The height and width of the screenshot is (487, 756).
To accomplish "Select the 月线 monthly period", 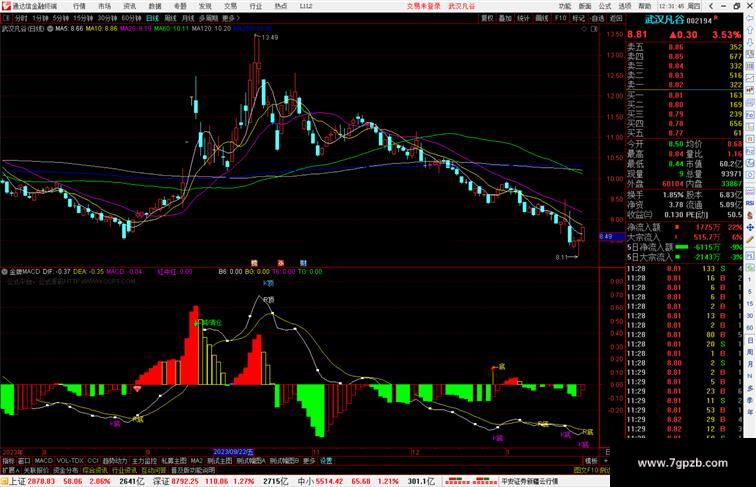I will (x=188, y=18).
